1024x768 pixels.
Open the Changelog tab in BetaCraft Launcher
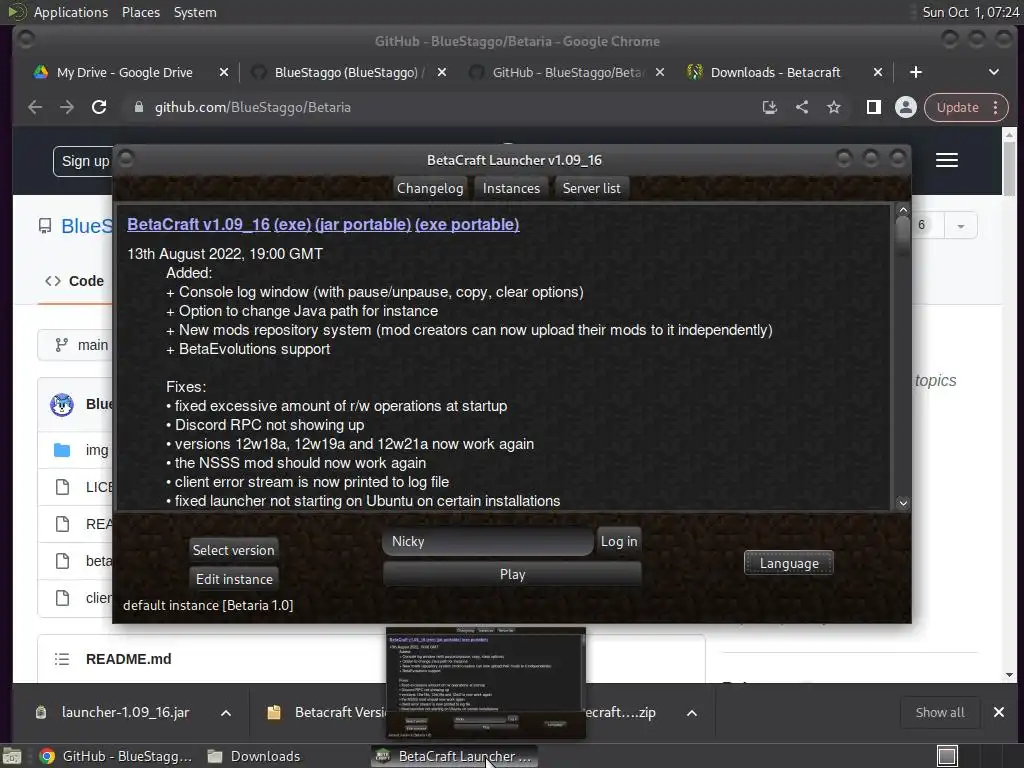point(430,188)
